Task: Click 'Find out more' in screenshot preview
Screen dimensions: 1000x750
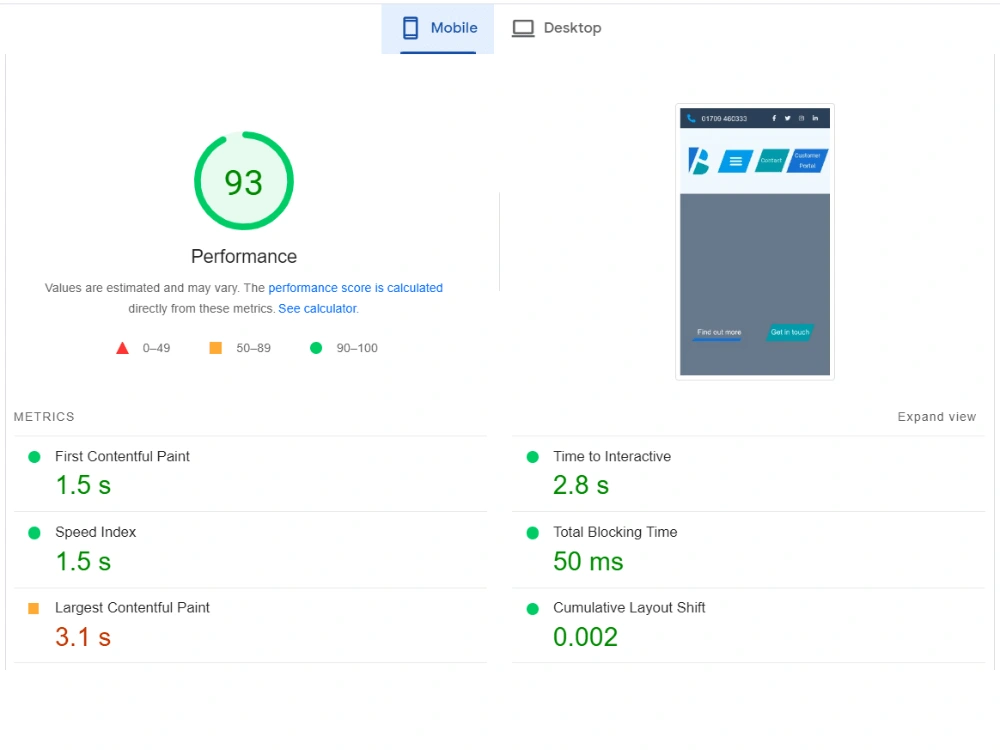Action: click(719, 332)
